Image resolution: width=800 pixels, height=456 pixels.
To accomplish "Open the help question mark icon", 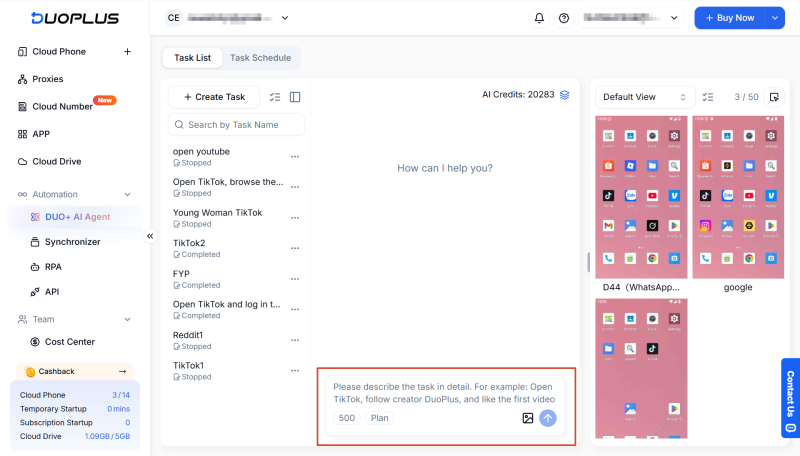I will tap(564, 18).
